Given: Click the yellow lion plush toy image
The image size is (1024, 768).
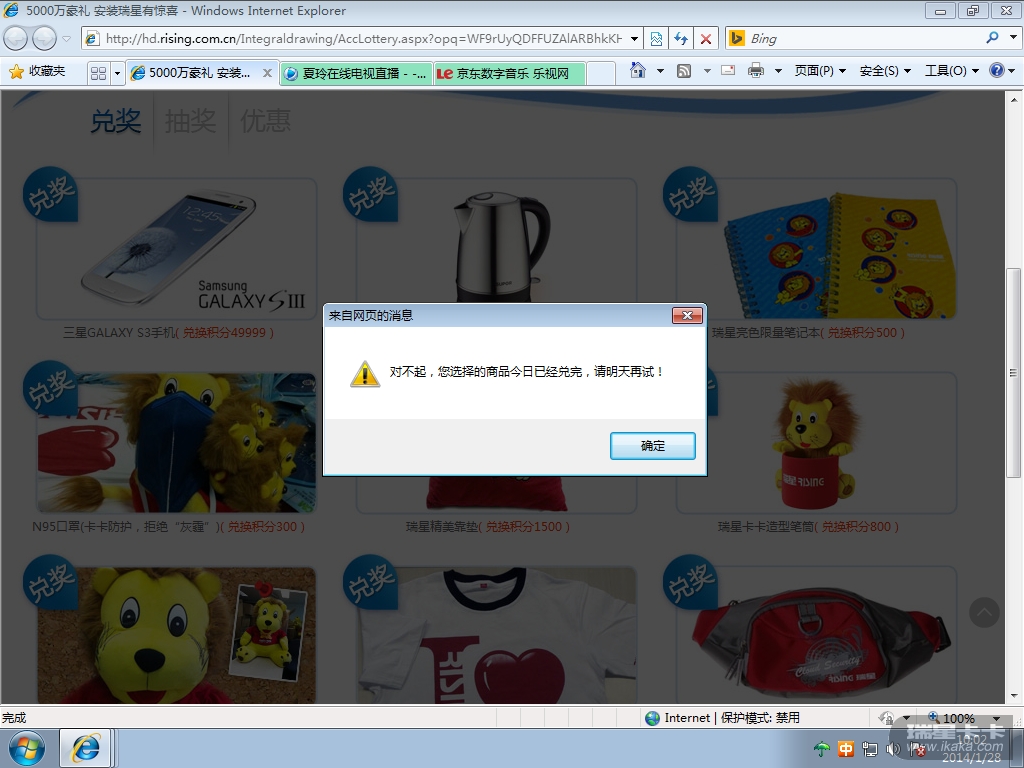Looking at the screenshot, I should [x=176, y=635].
